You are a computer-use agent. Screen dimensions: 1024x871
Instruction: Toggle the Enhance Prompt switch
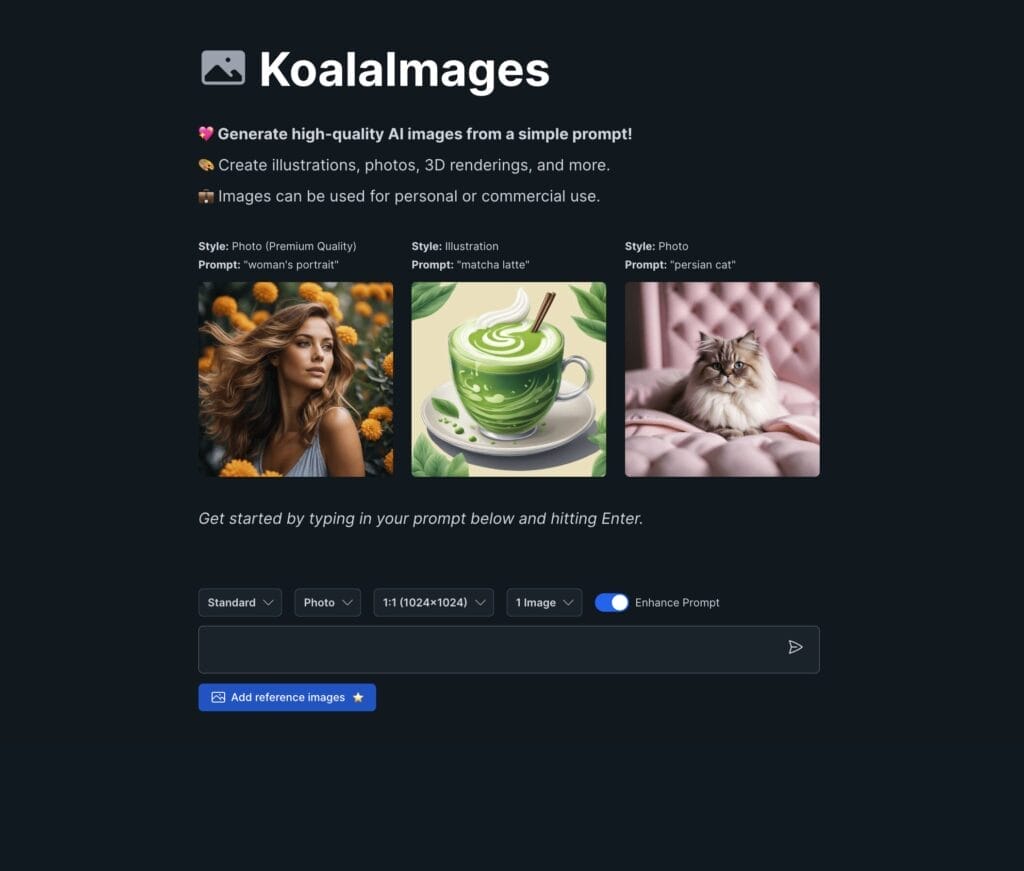(611, 603)
